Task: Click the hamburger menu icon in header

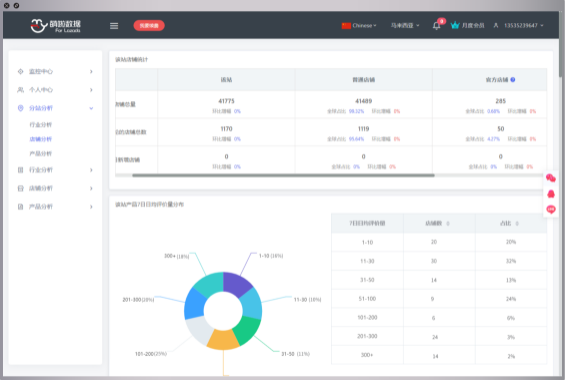Action: 114,26
